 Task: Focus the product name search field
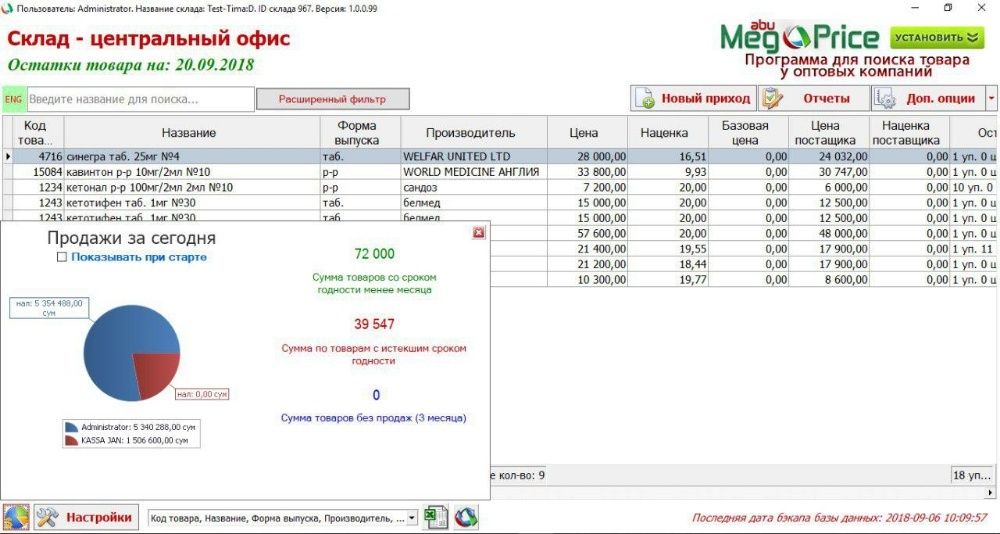pos(140,100)
